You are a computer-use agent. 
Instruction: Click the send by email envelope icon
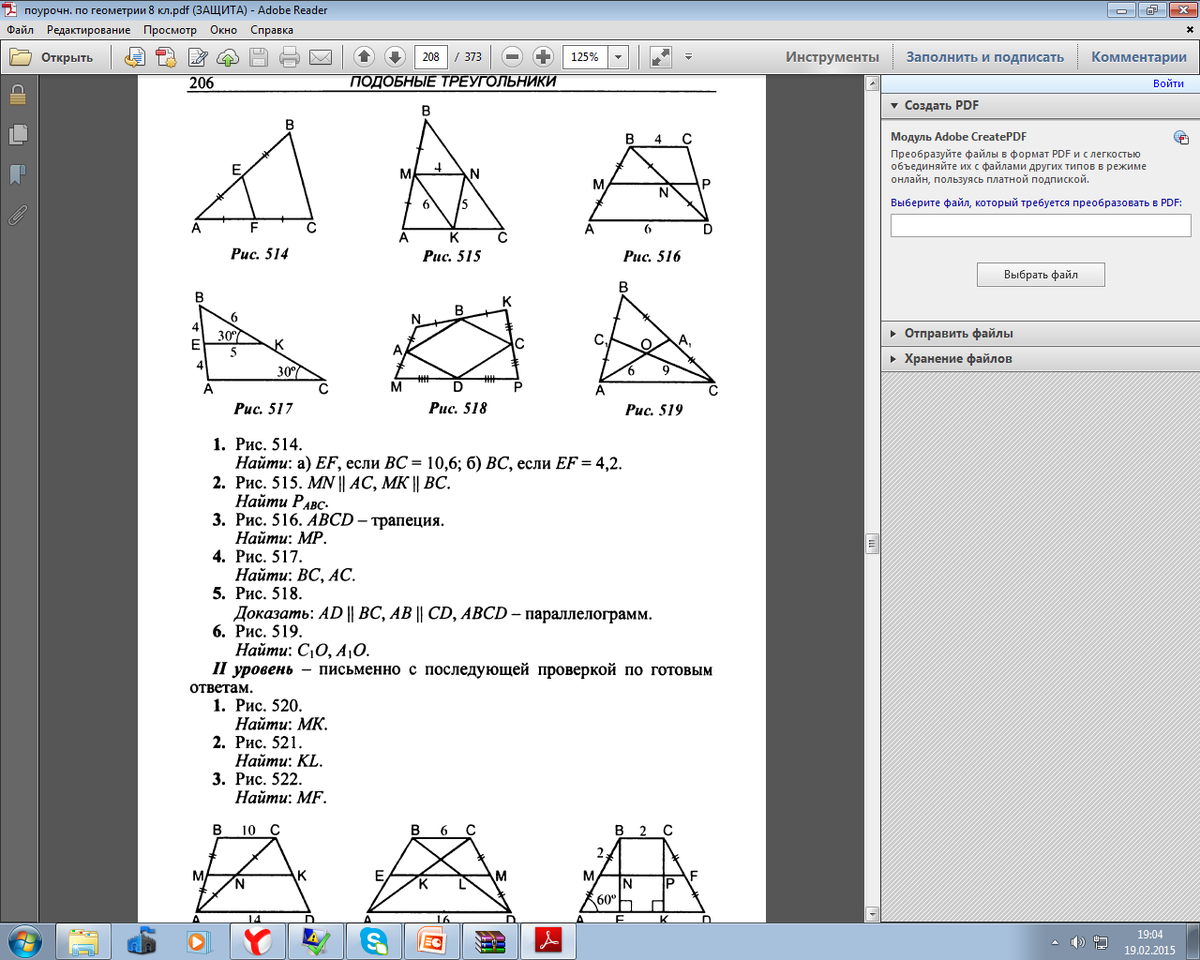pyautogui.click(x=321, y=57)
